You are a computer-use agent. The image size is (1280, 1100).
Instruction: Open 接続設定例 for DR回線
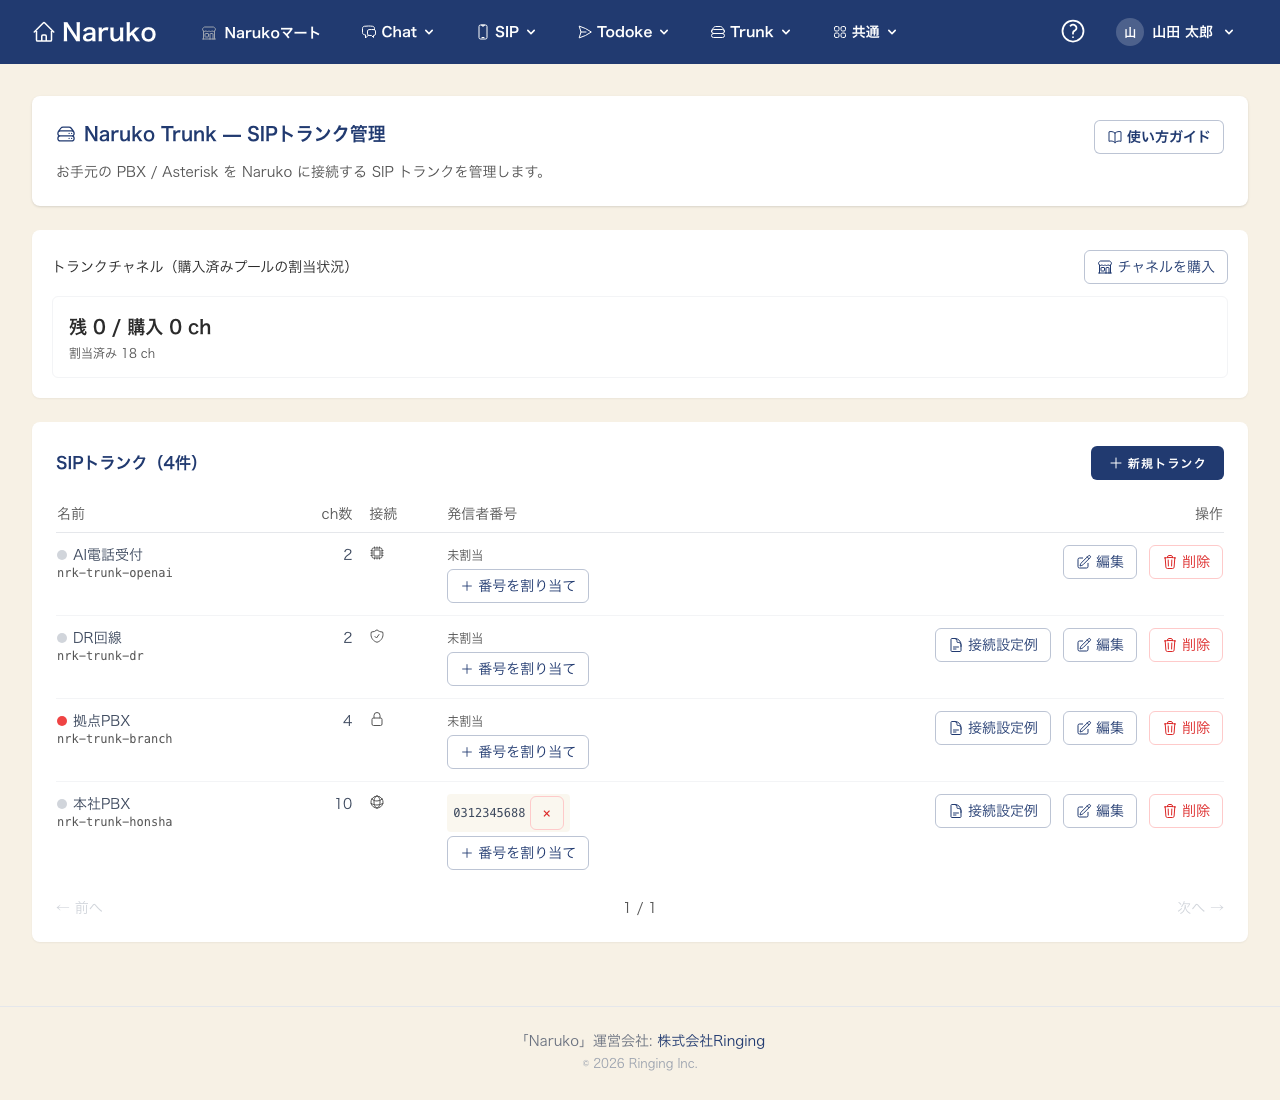point(993,645)
